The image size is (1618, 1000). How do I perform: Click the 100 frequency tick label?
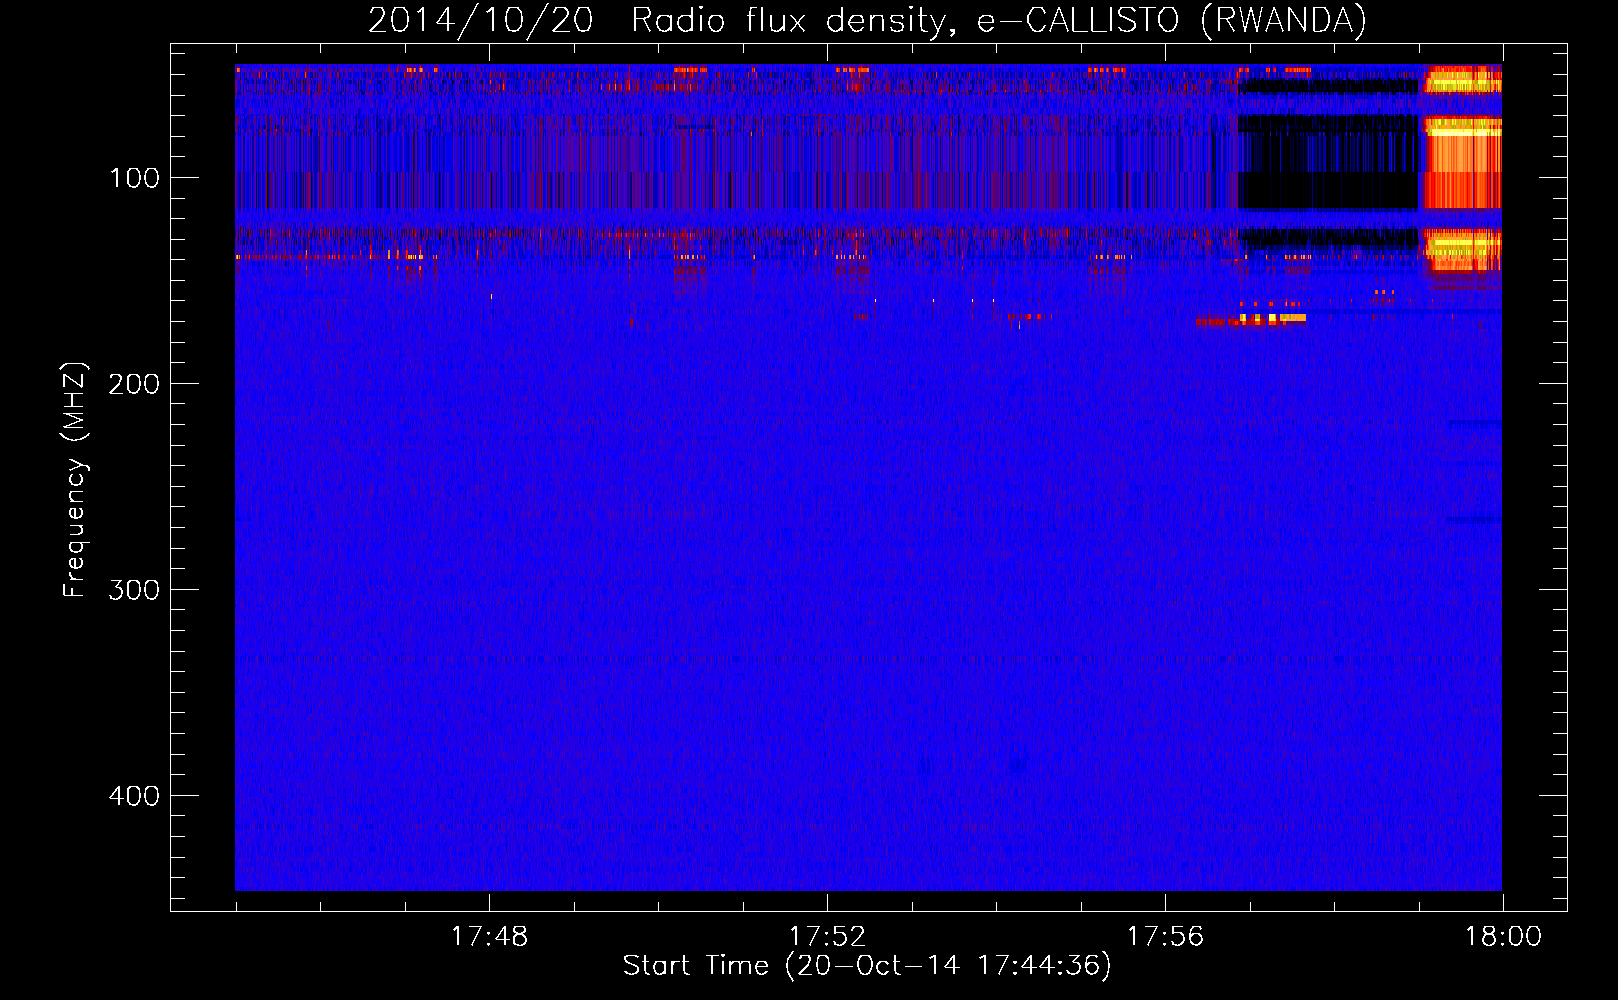135,178
